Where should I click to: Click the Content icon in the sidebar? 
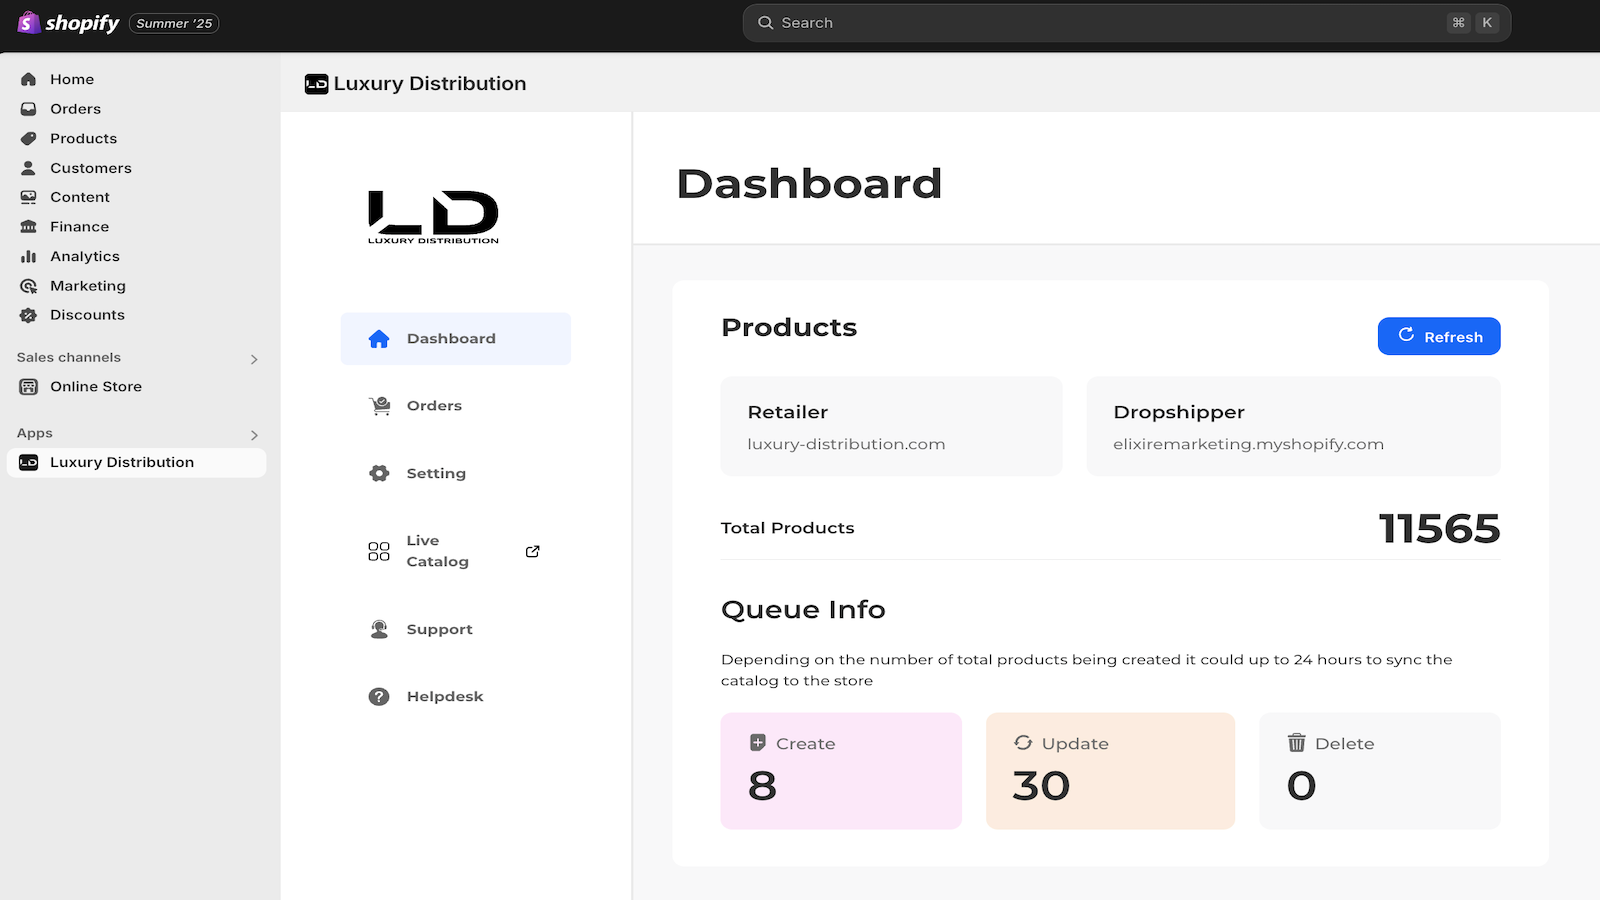coord(29,197)
